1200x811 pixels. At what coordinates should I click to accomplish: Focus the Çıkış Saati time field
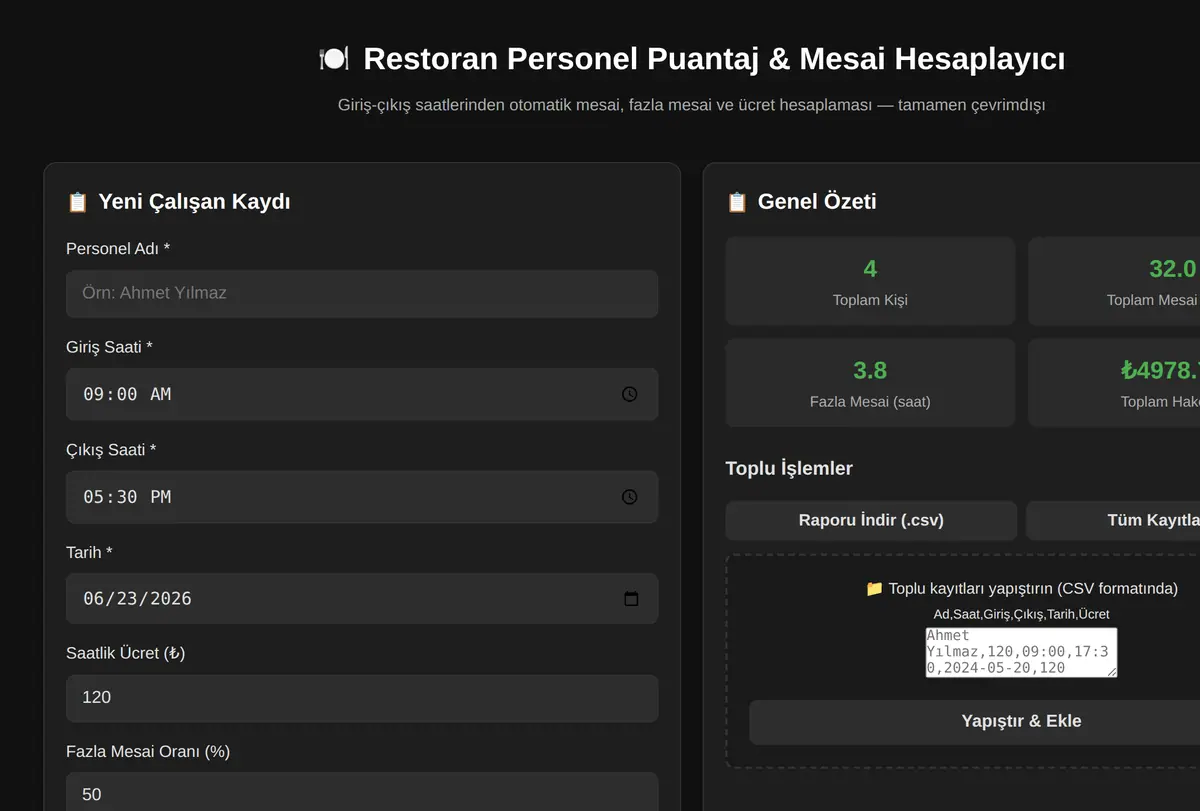coord(362,497)
